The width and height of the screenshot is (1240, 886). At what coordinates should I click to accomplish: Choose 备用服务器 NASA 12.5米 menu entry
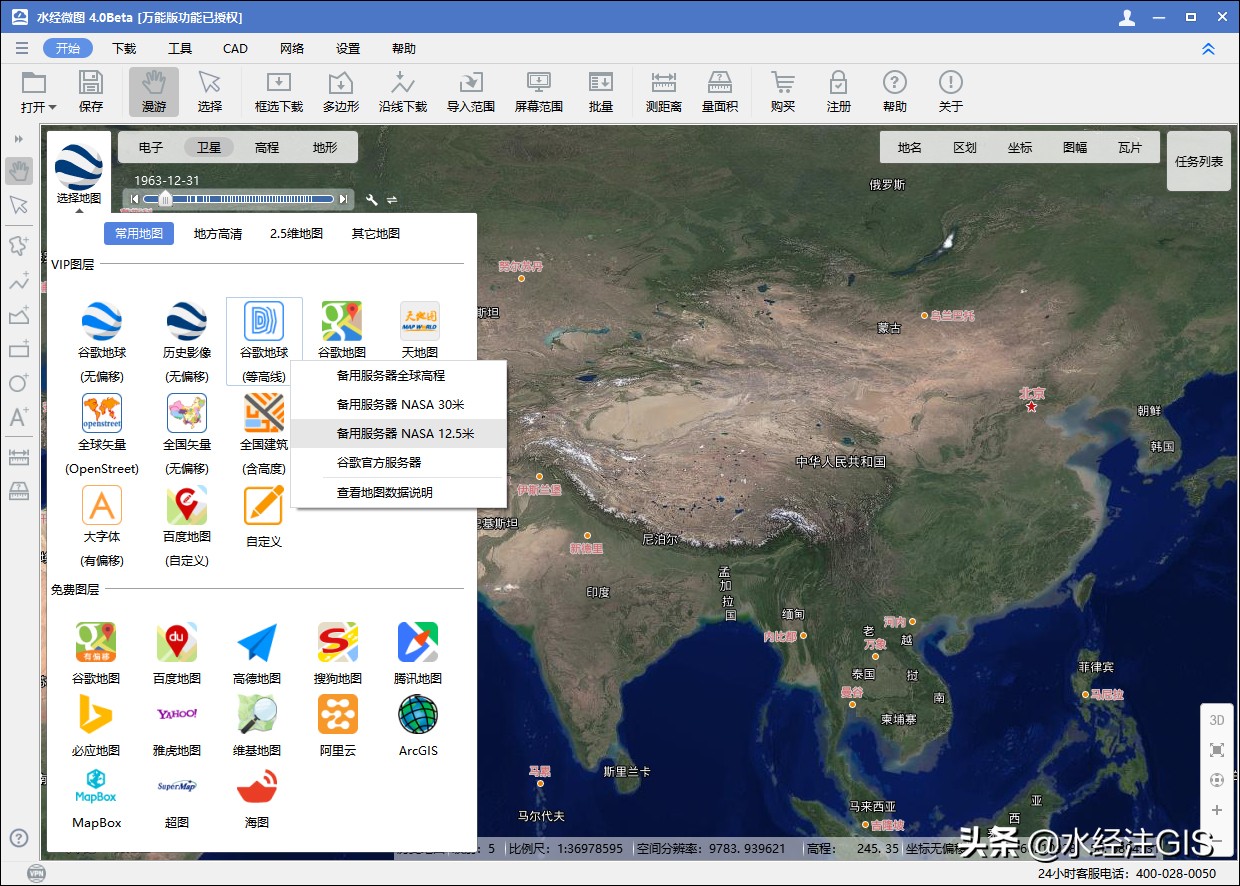click(399, 433)
